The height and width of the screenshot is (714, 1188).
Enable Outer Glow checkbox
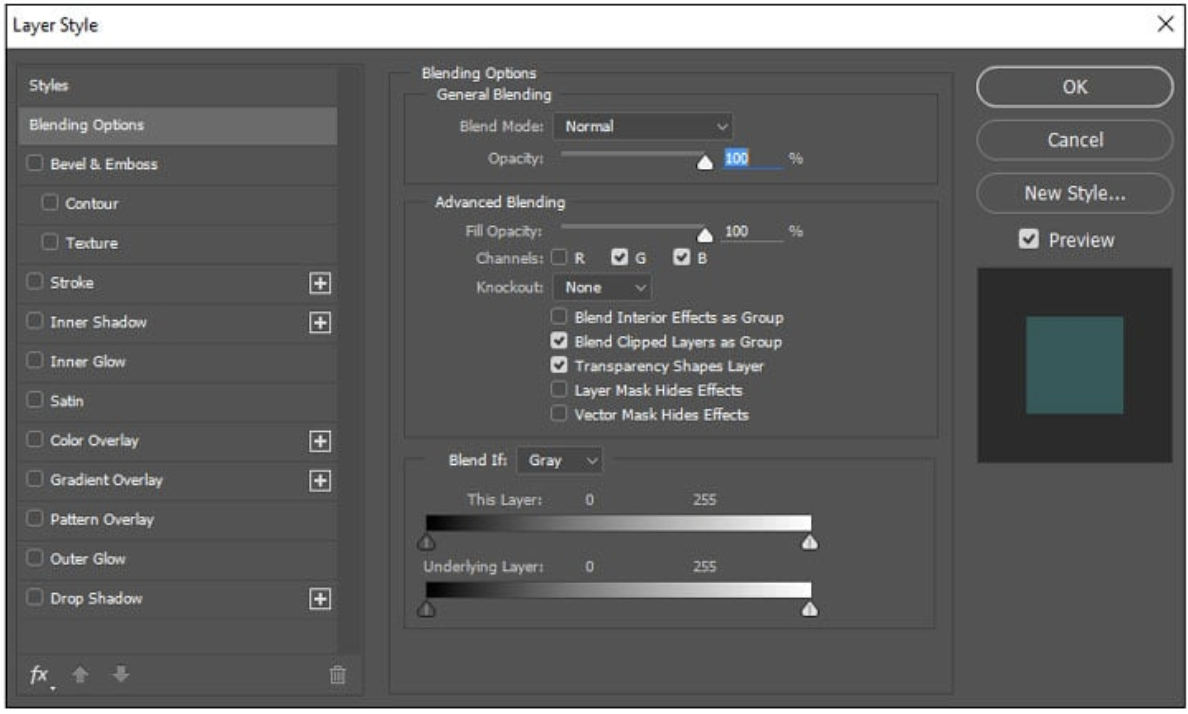point(35,558)
